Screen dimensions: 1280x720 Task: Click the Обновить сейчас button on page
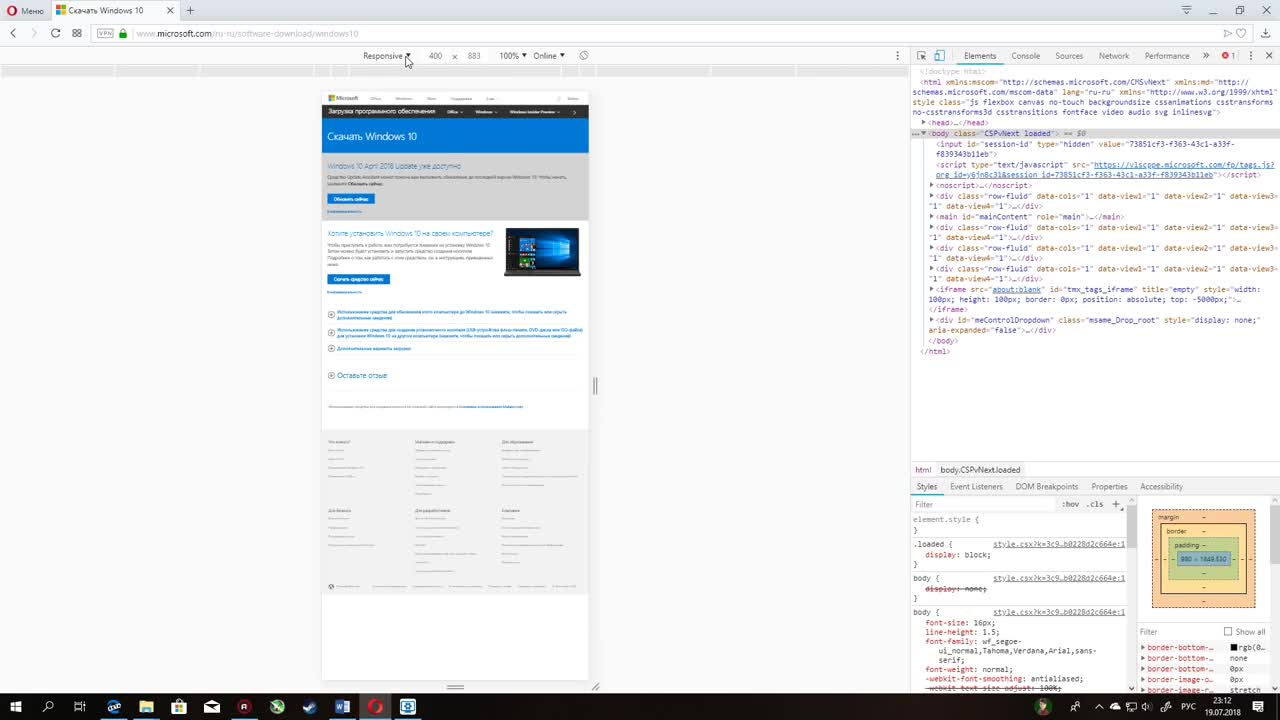click(351, 199)
